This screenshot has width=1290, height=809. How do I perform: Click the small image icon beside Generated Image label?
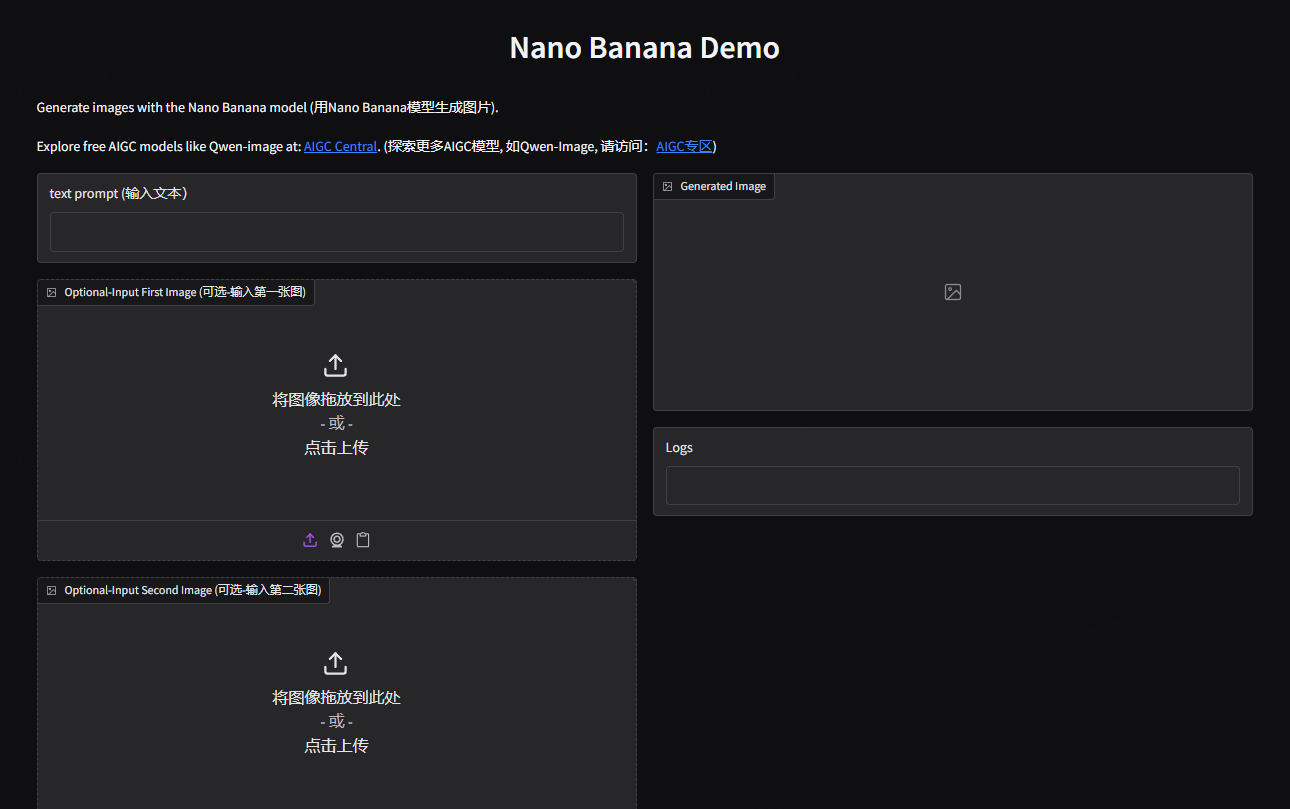coord(668,187)
